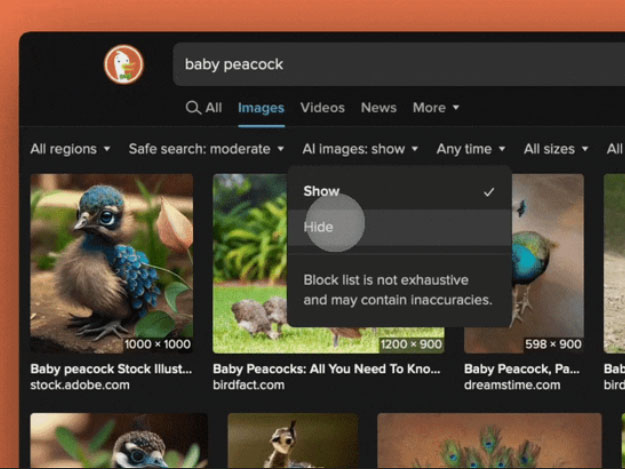Image resolution: width=625 pixels, height=469 pixels.
Task: Open the Baby Peacock, Pa... title link
Action: click(522, 369)
